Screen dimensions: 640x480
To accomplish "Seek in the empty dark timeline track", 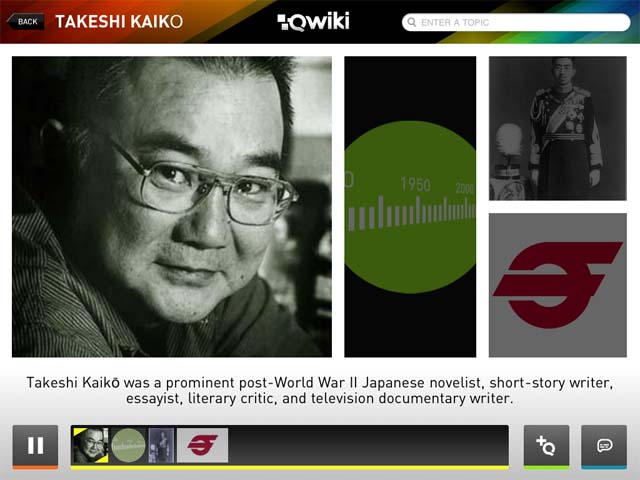I will click(x=368, y=445).
